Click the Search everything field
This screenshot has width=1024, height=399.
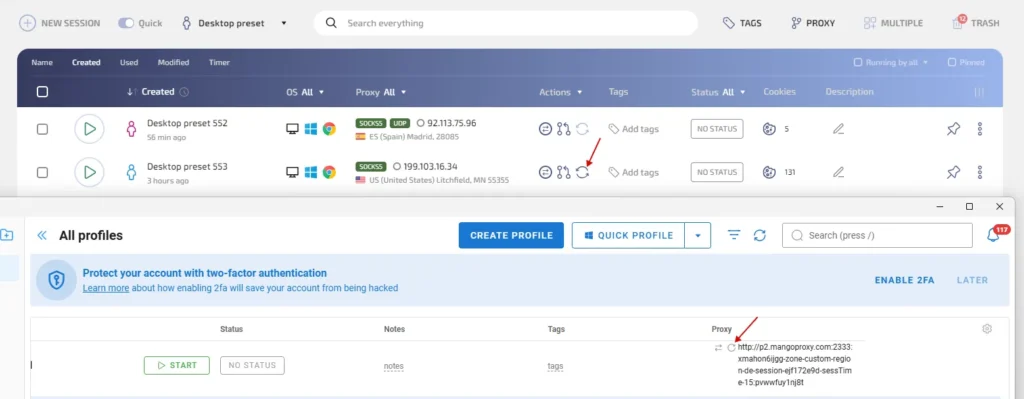pyautogui.click(x=505, y=23)
